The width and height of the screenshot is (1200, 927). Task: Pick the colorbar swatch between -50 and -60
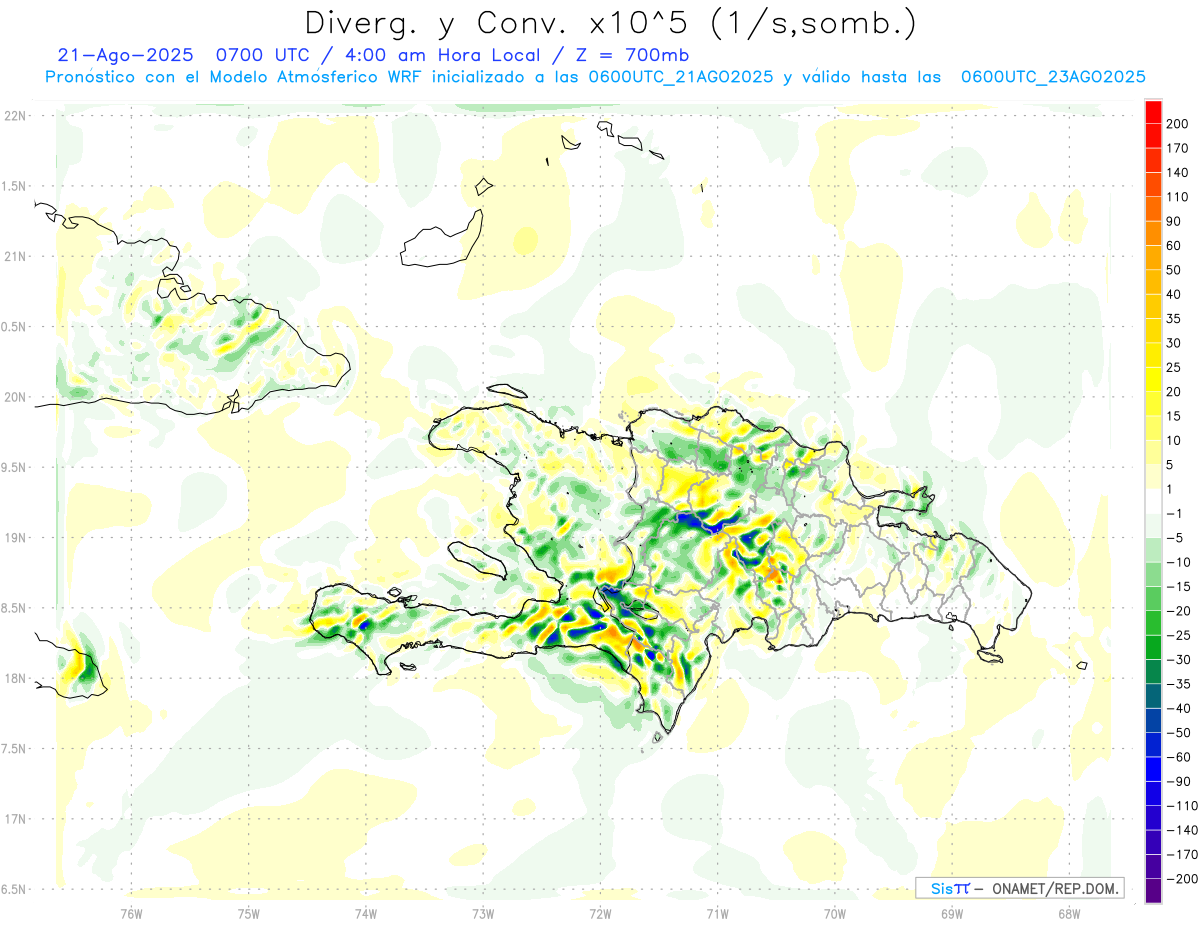coord(1153,746)
